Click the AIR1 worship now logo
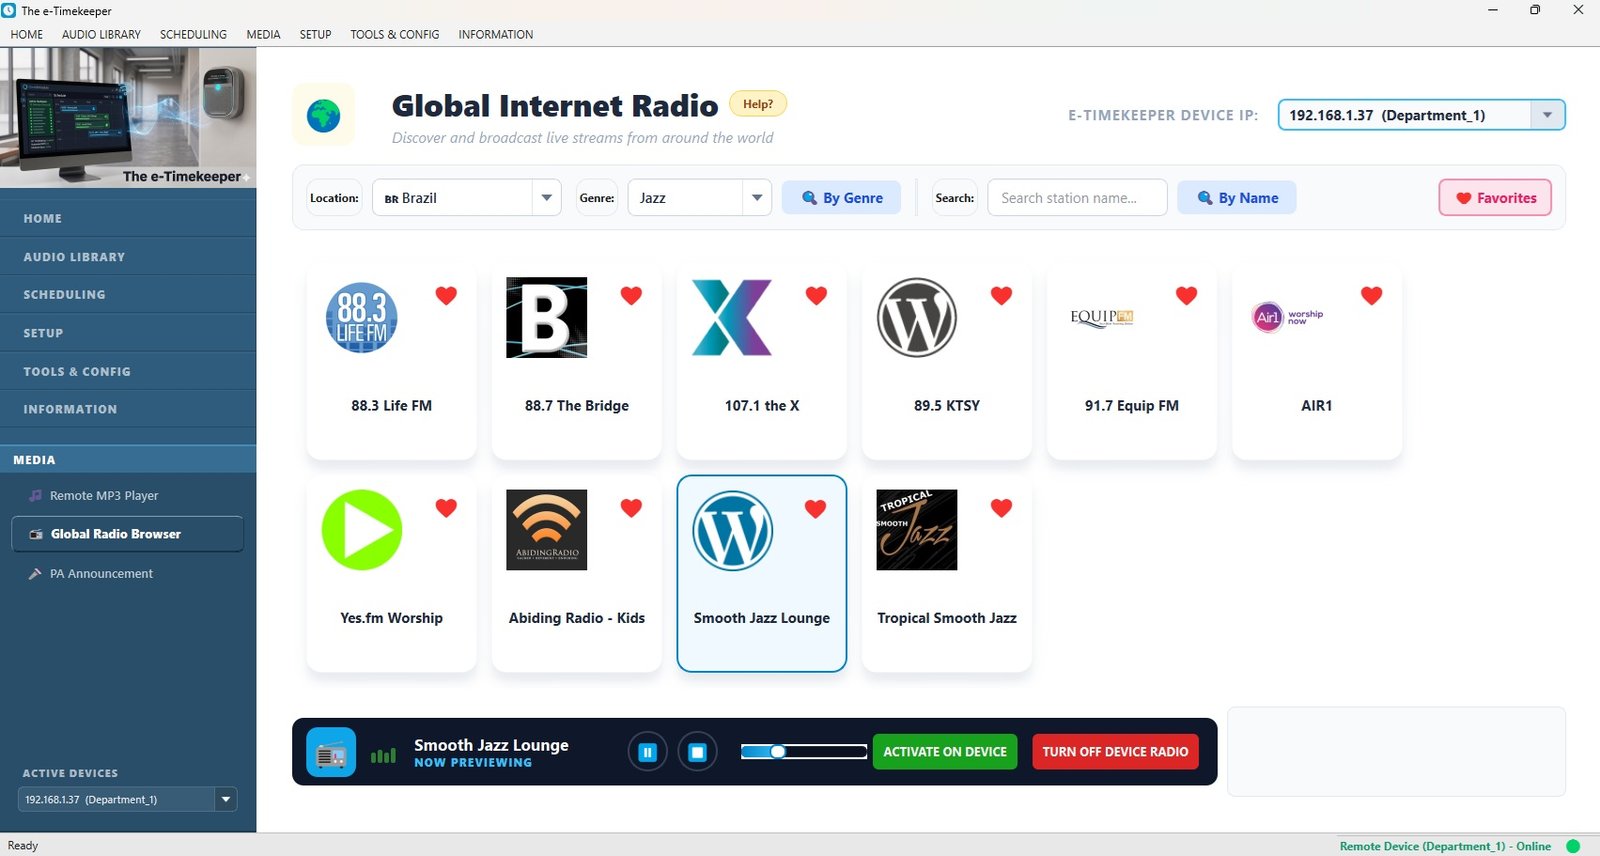This screenshot has width=1600, height=856. click(x=1287, y=317)
